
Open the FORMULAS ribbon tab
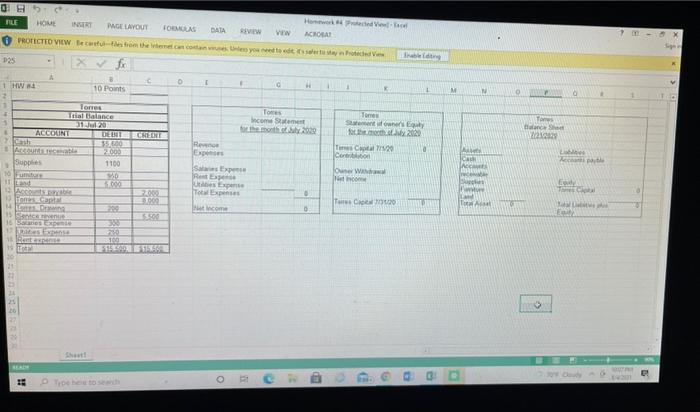point(179,29)
